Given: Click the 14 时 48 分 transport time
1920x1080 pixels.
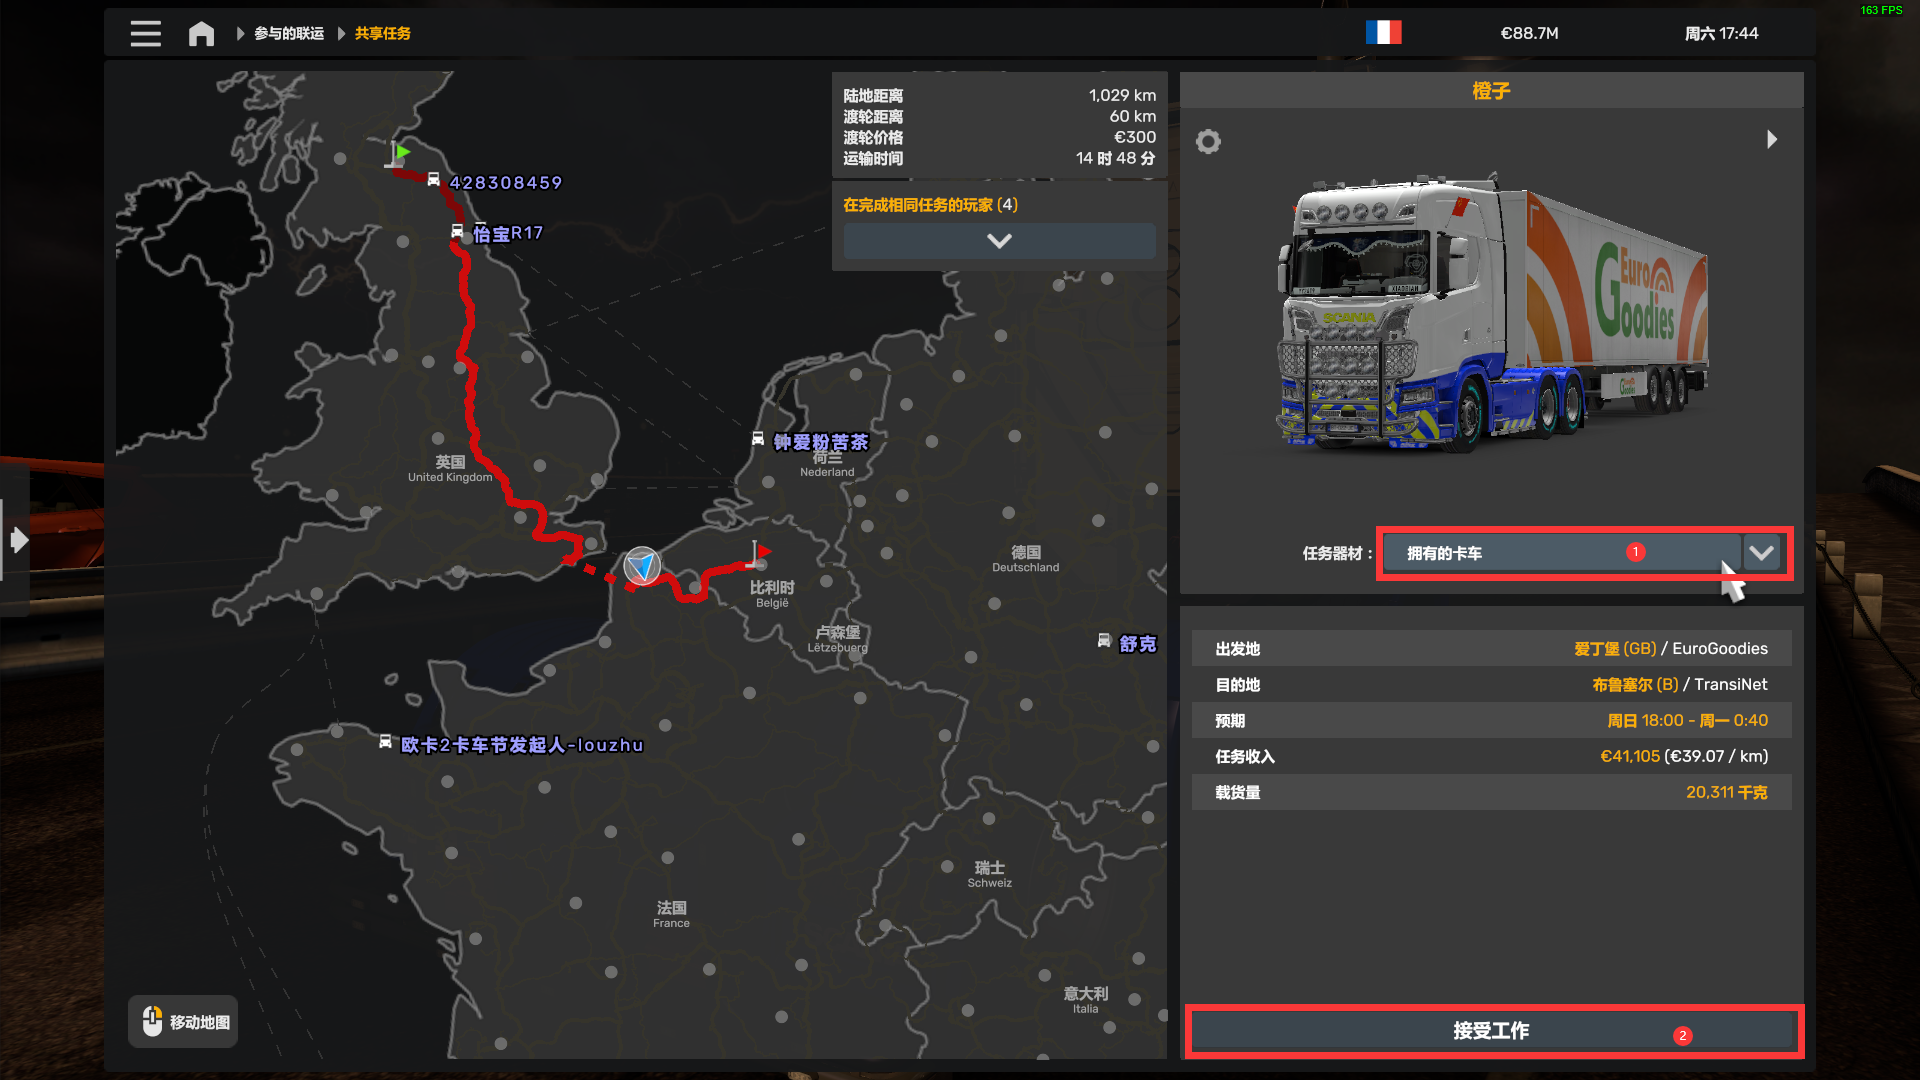Looking at the screenshot, I should [x=1116, y=159].
